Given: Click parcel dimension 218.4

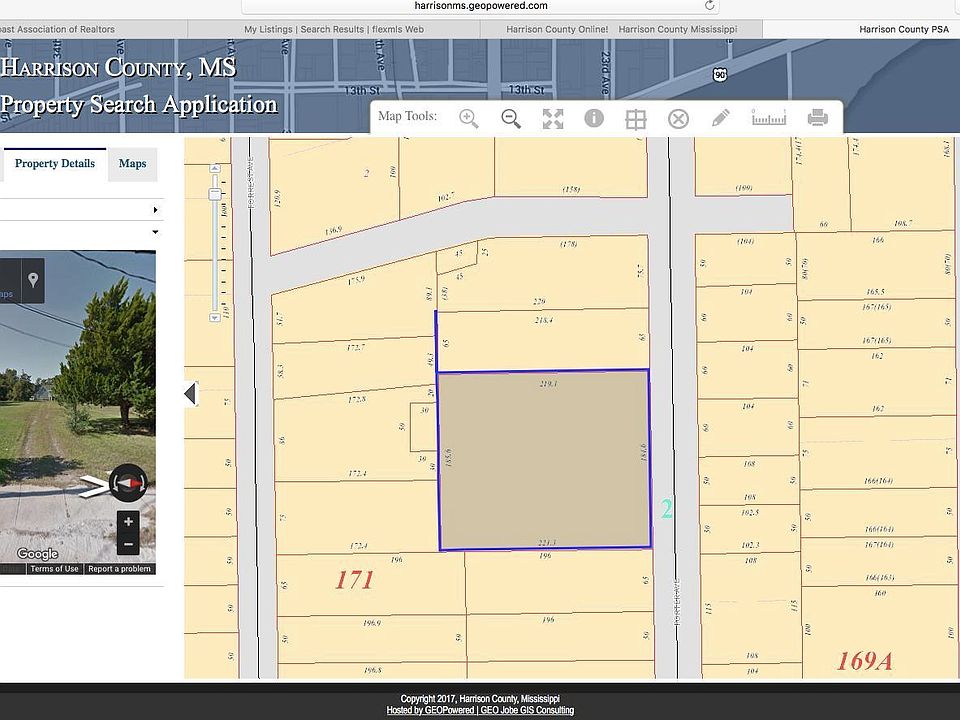Looking at the screenshot, I should coord(544,320).
